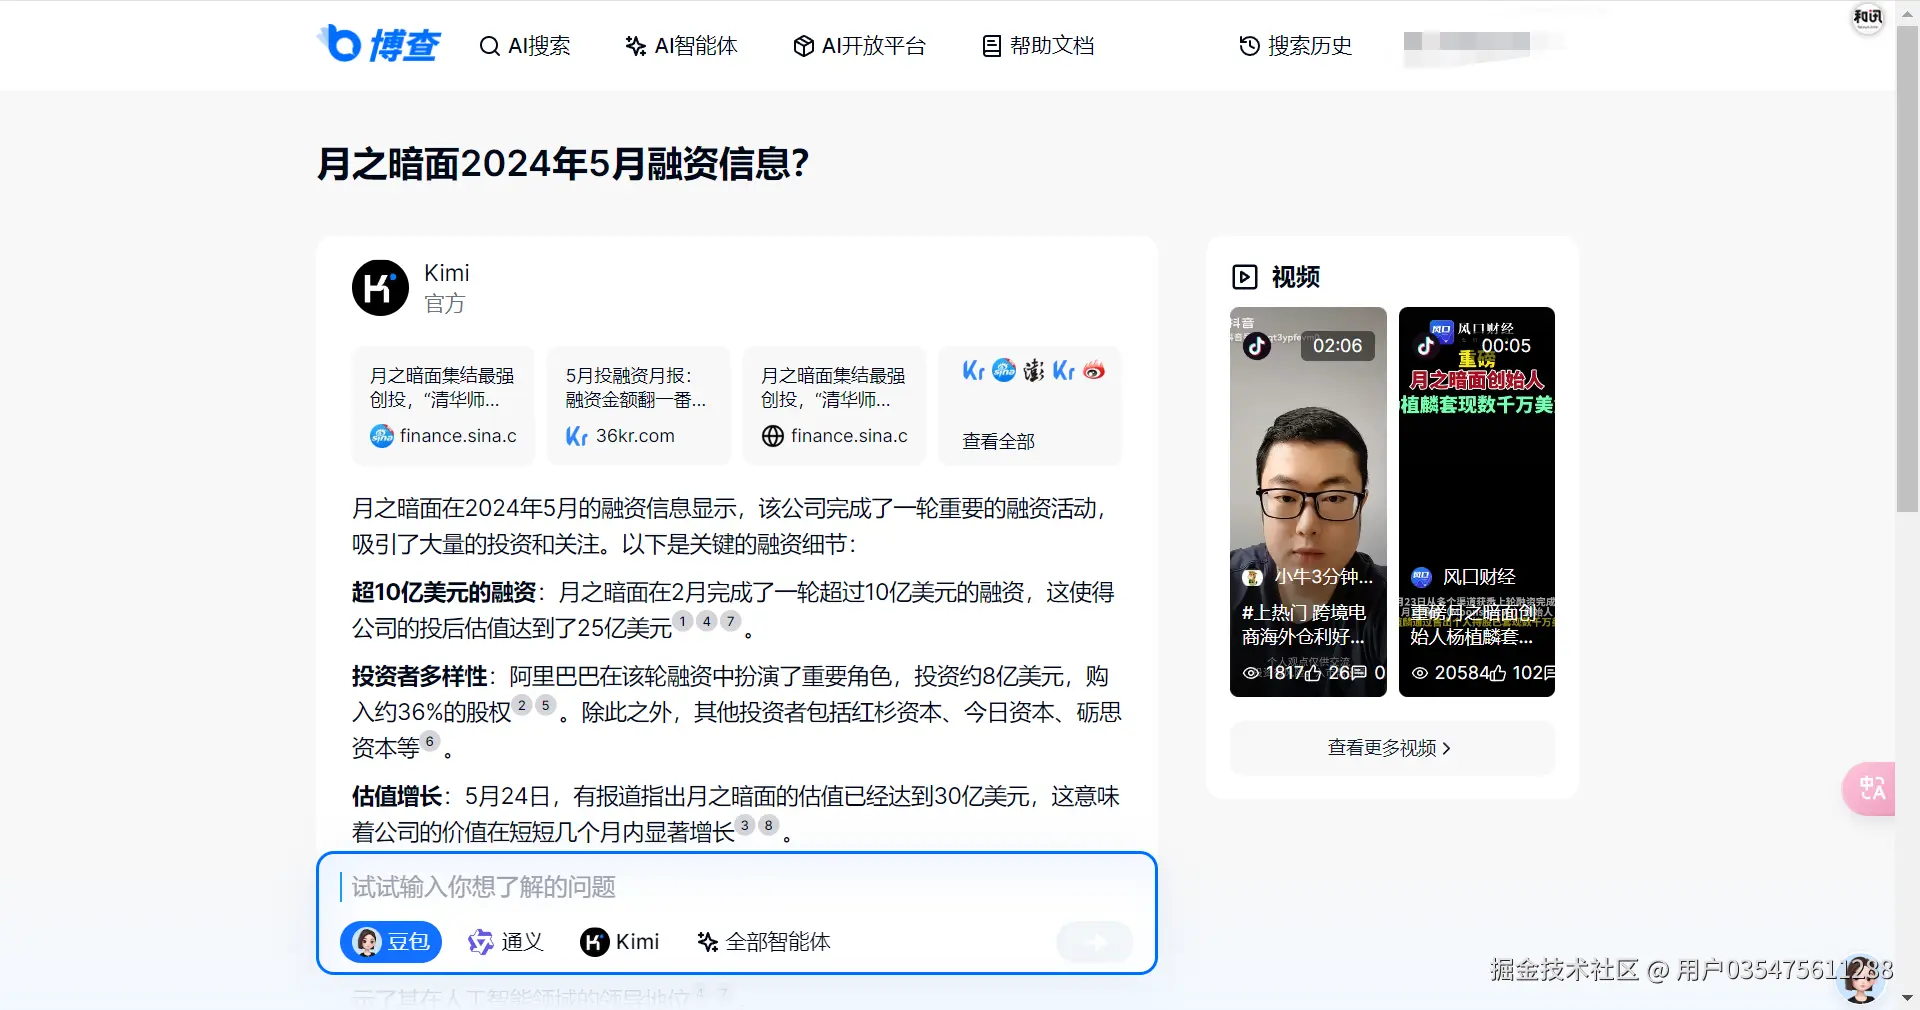Viewport: 1920px width, 1010px height.
Task: Click the Sina icon in the 查看全部 card
Action: coord(1004,370)
